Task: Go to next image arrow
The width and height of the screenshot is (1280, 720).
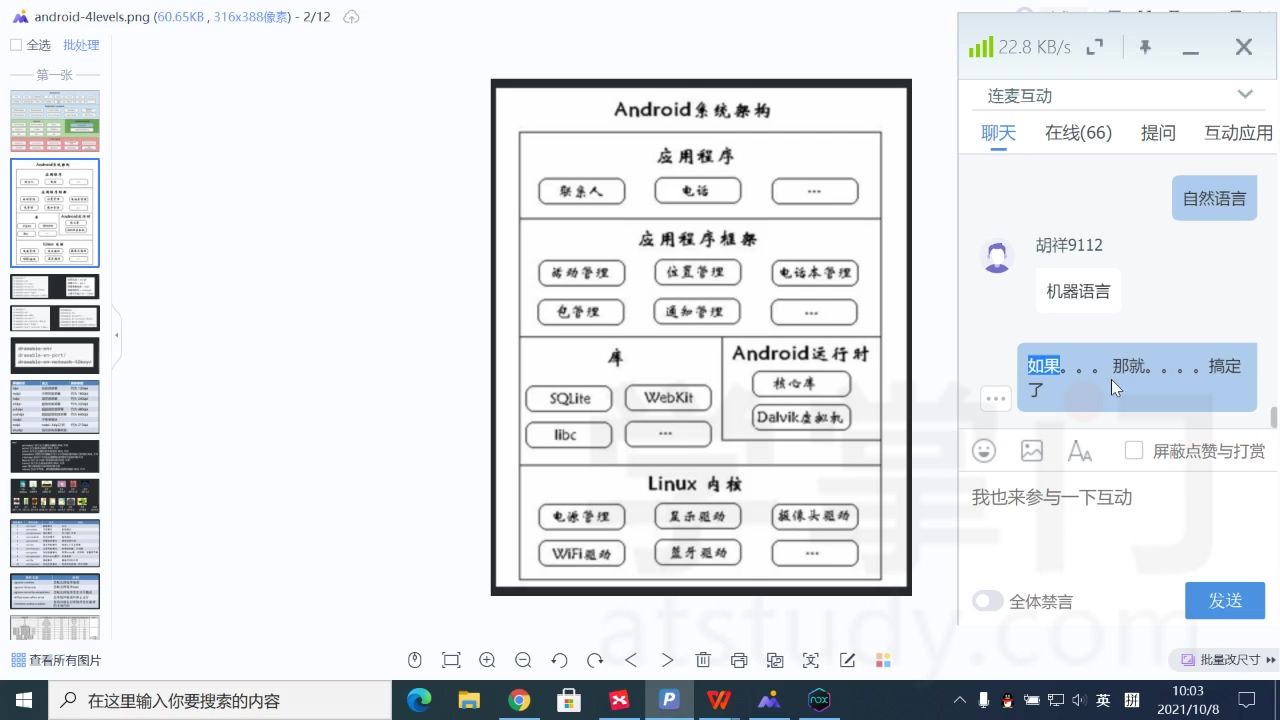Action: (667, 660)
